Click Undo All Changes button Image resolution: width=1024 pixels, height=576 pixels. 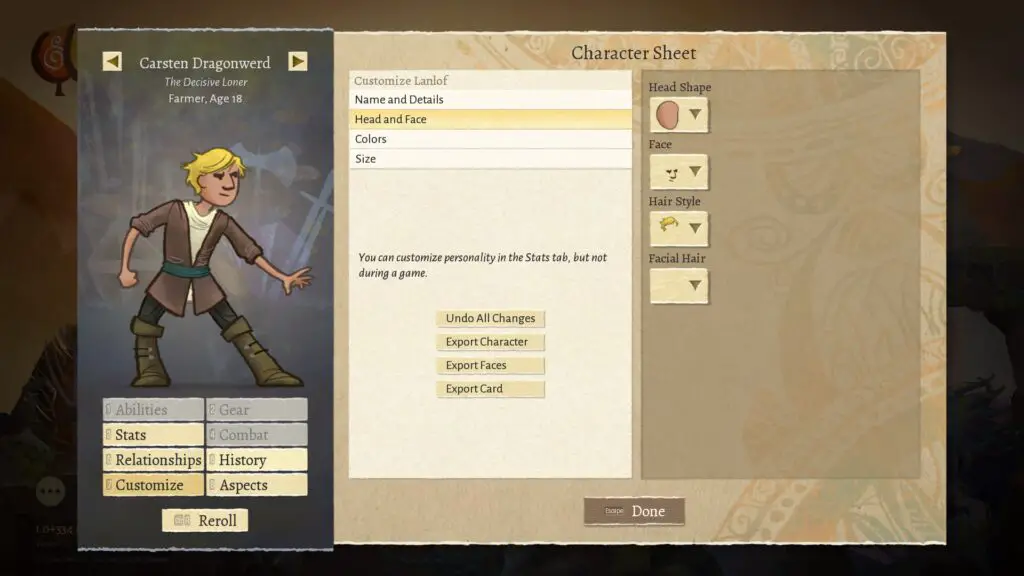point(490,318)
